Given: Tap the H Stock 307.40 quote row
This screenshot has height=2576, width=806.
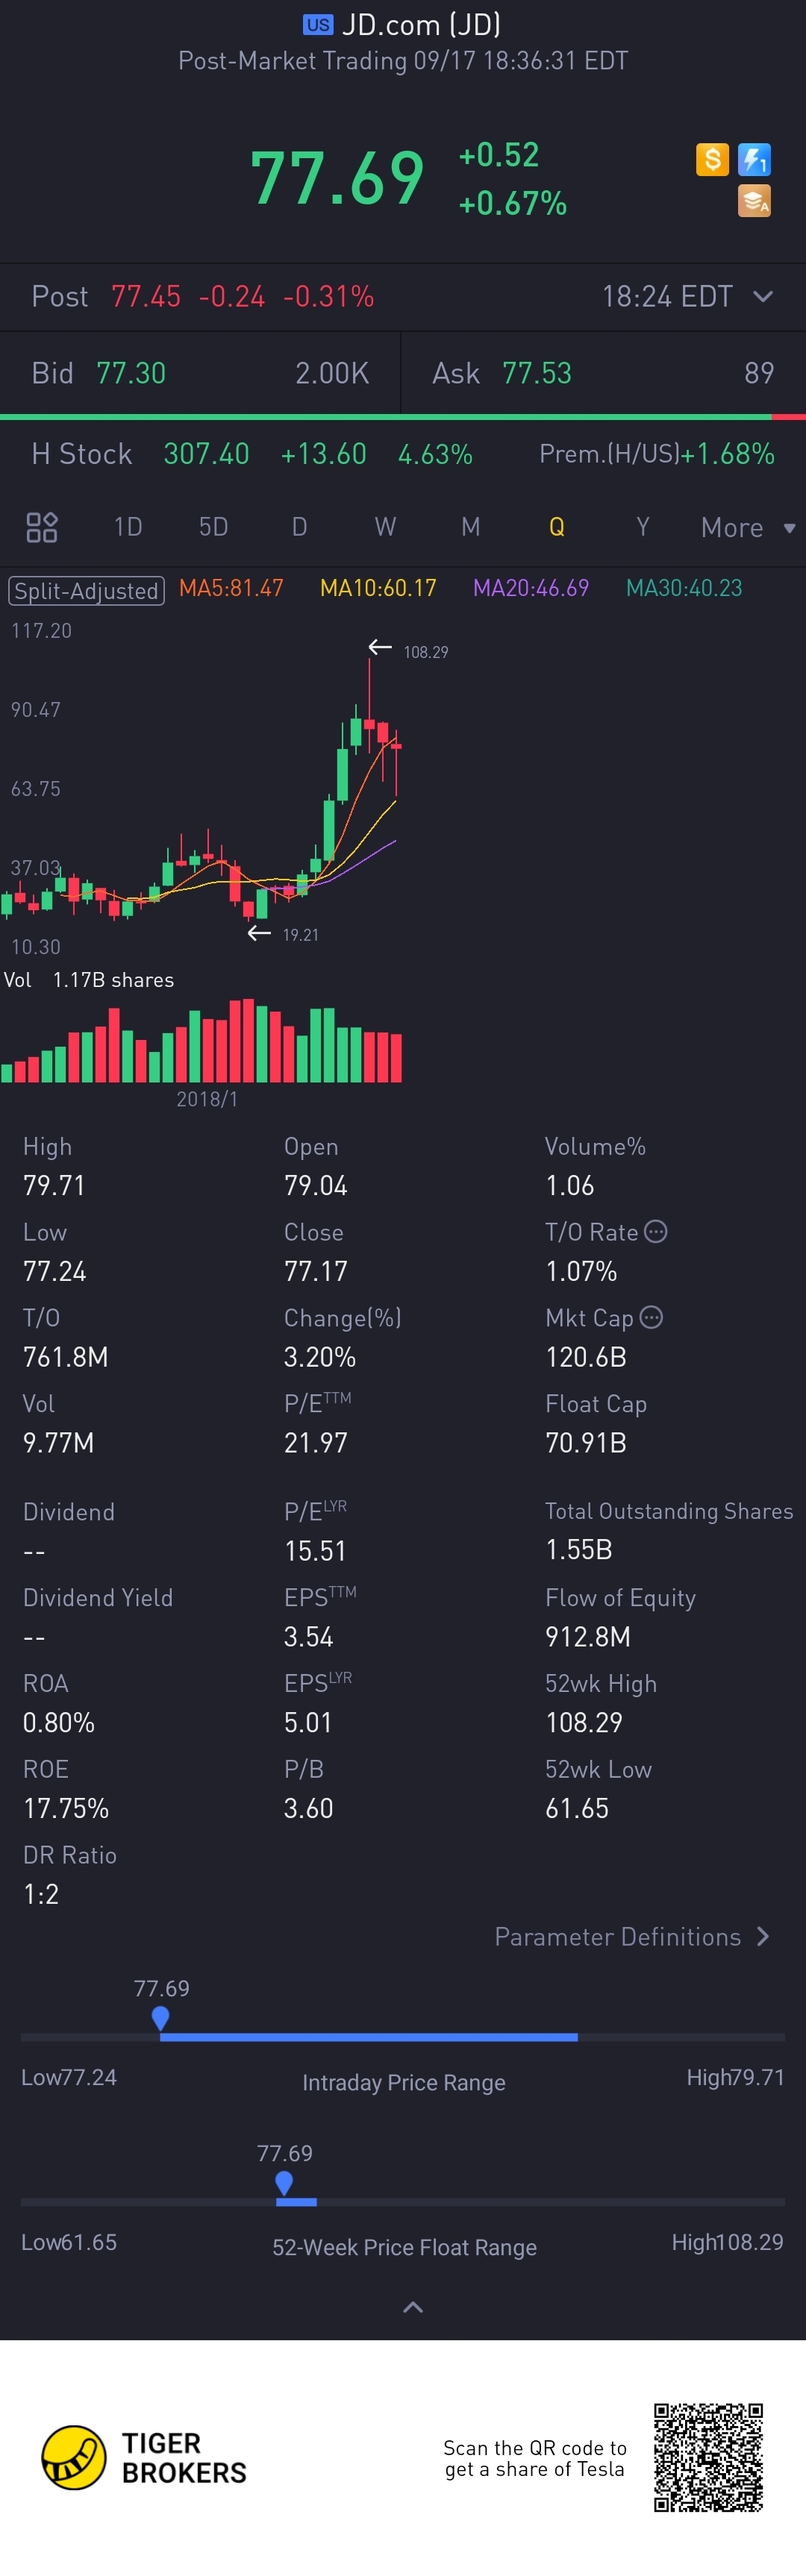Looking at the screenshot, I should point(250,454).
